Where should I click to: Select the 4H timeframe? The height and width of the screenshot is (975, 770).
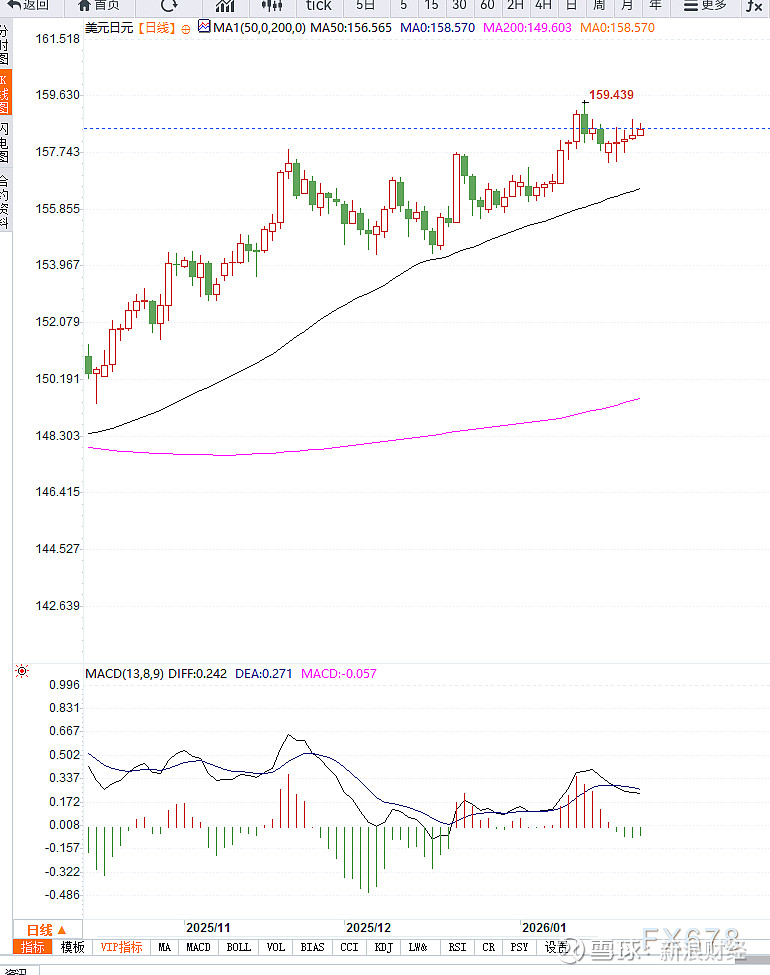coord(543,5)
